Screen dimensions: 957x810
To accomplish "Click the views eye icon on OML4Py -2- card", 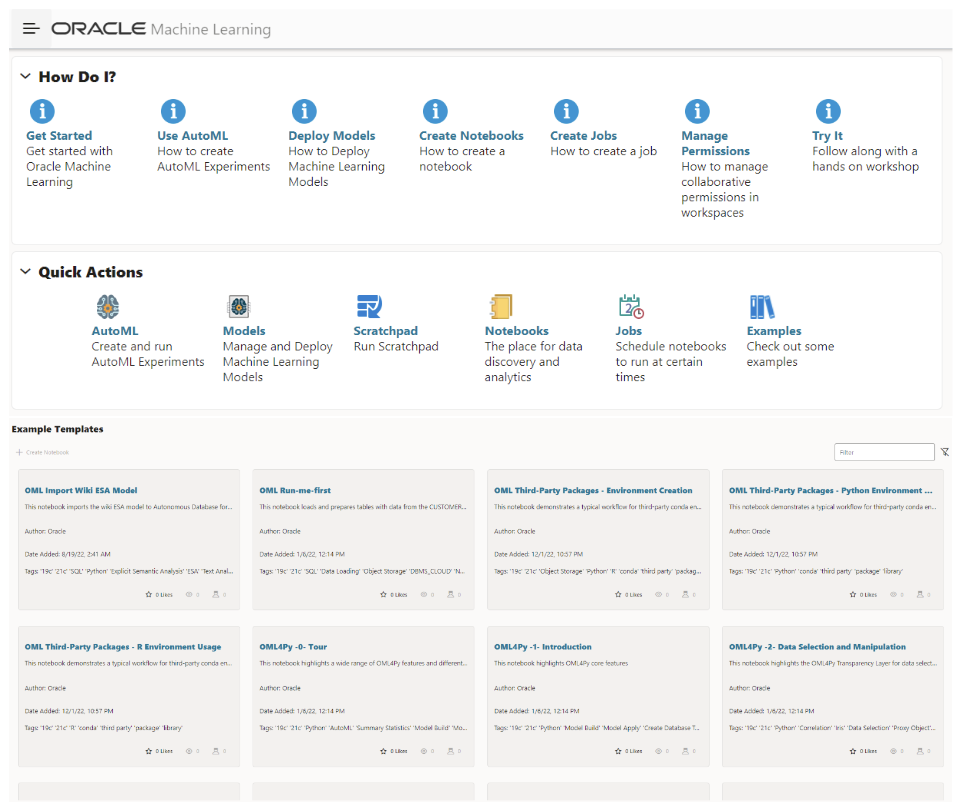I will [x=894, y=751].
